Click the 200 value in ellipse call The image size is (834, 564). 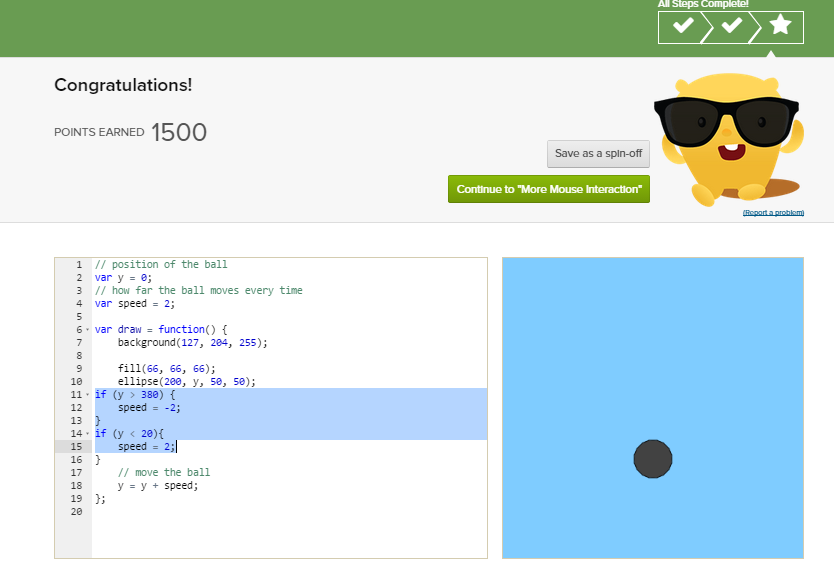(x=172, y=381)
